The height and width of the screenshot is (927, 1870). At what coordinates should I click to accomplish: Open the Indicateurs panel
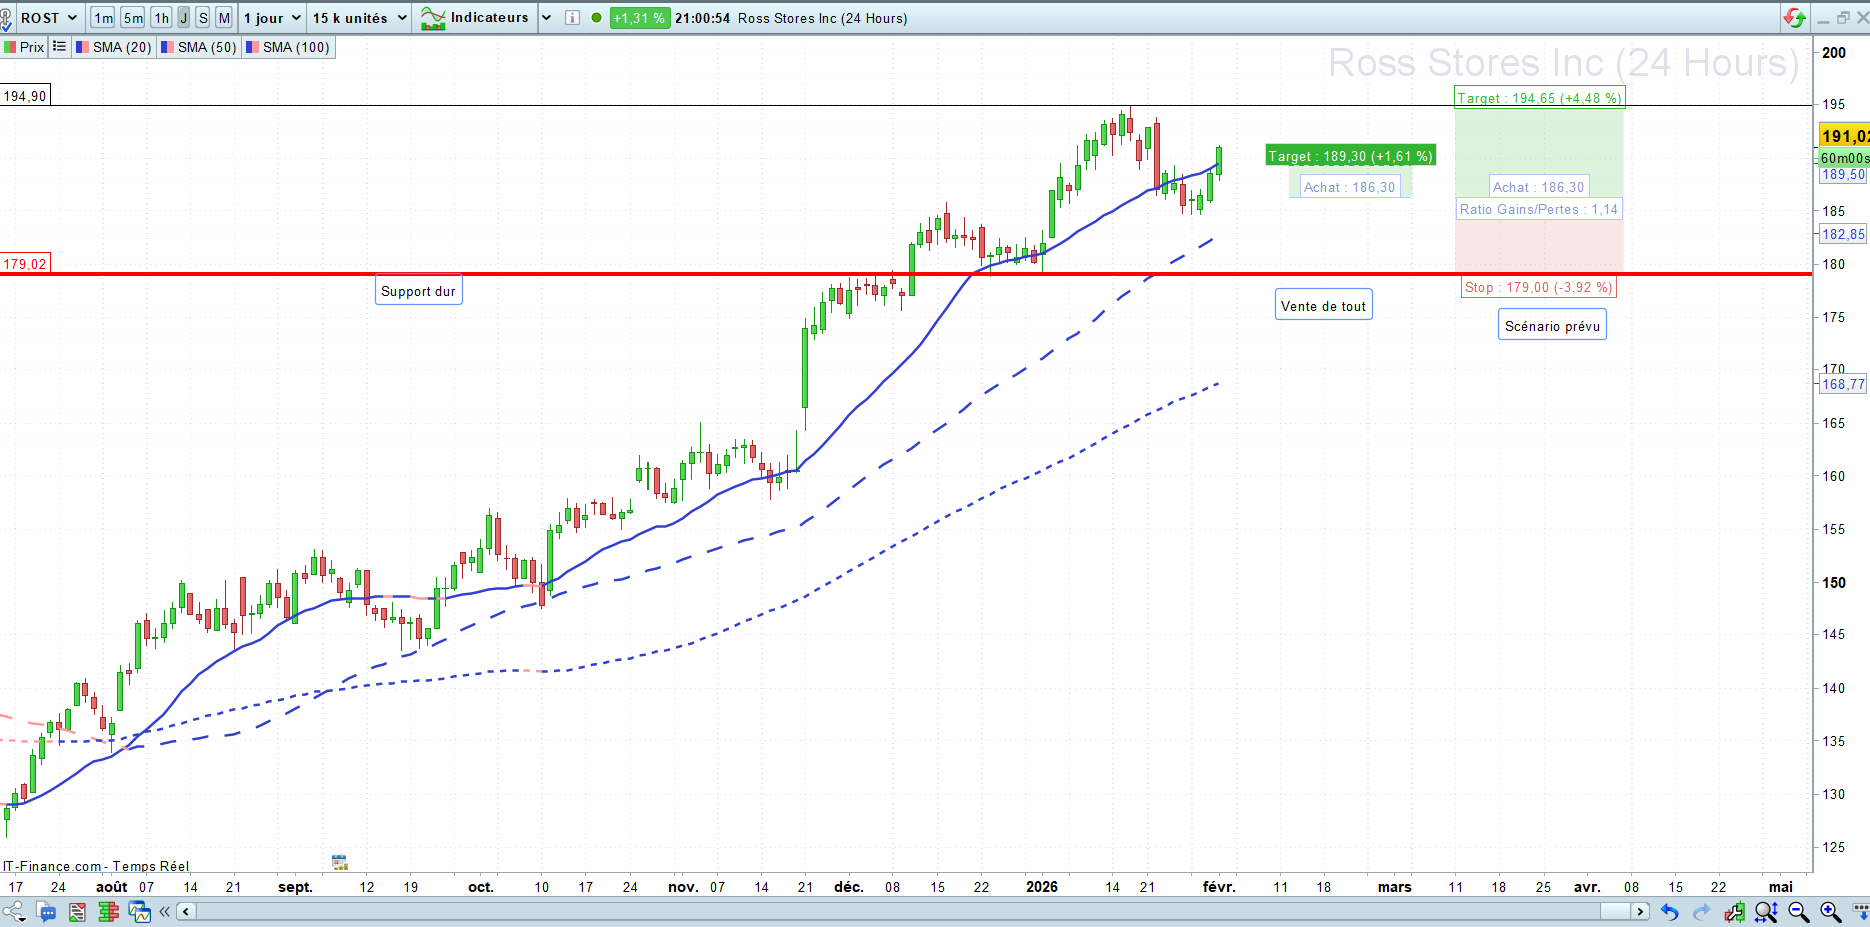click(x=475, y=18)
